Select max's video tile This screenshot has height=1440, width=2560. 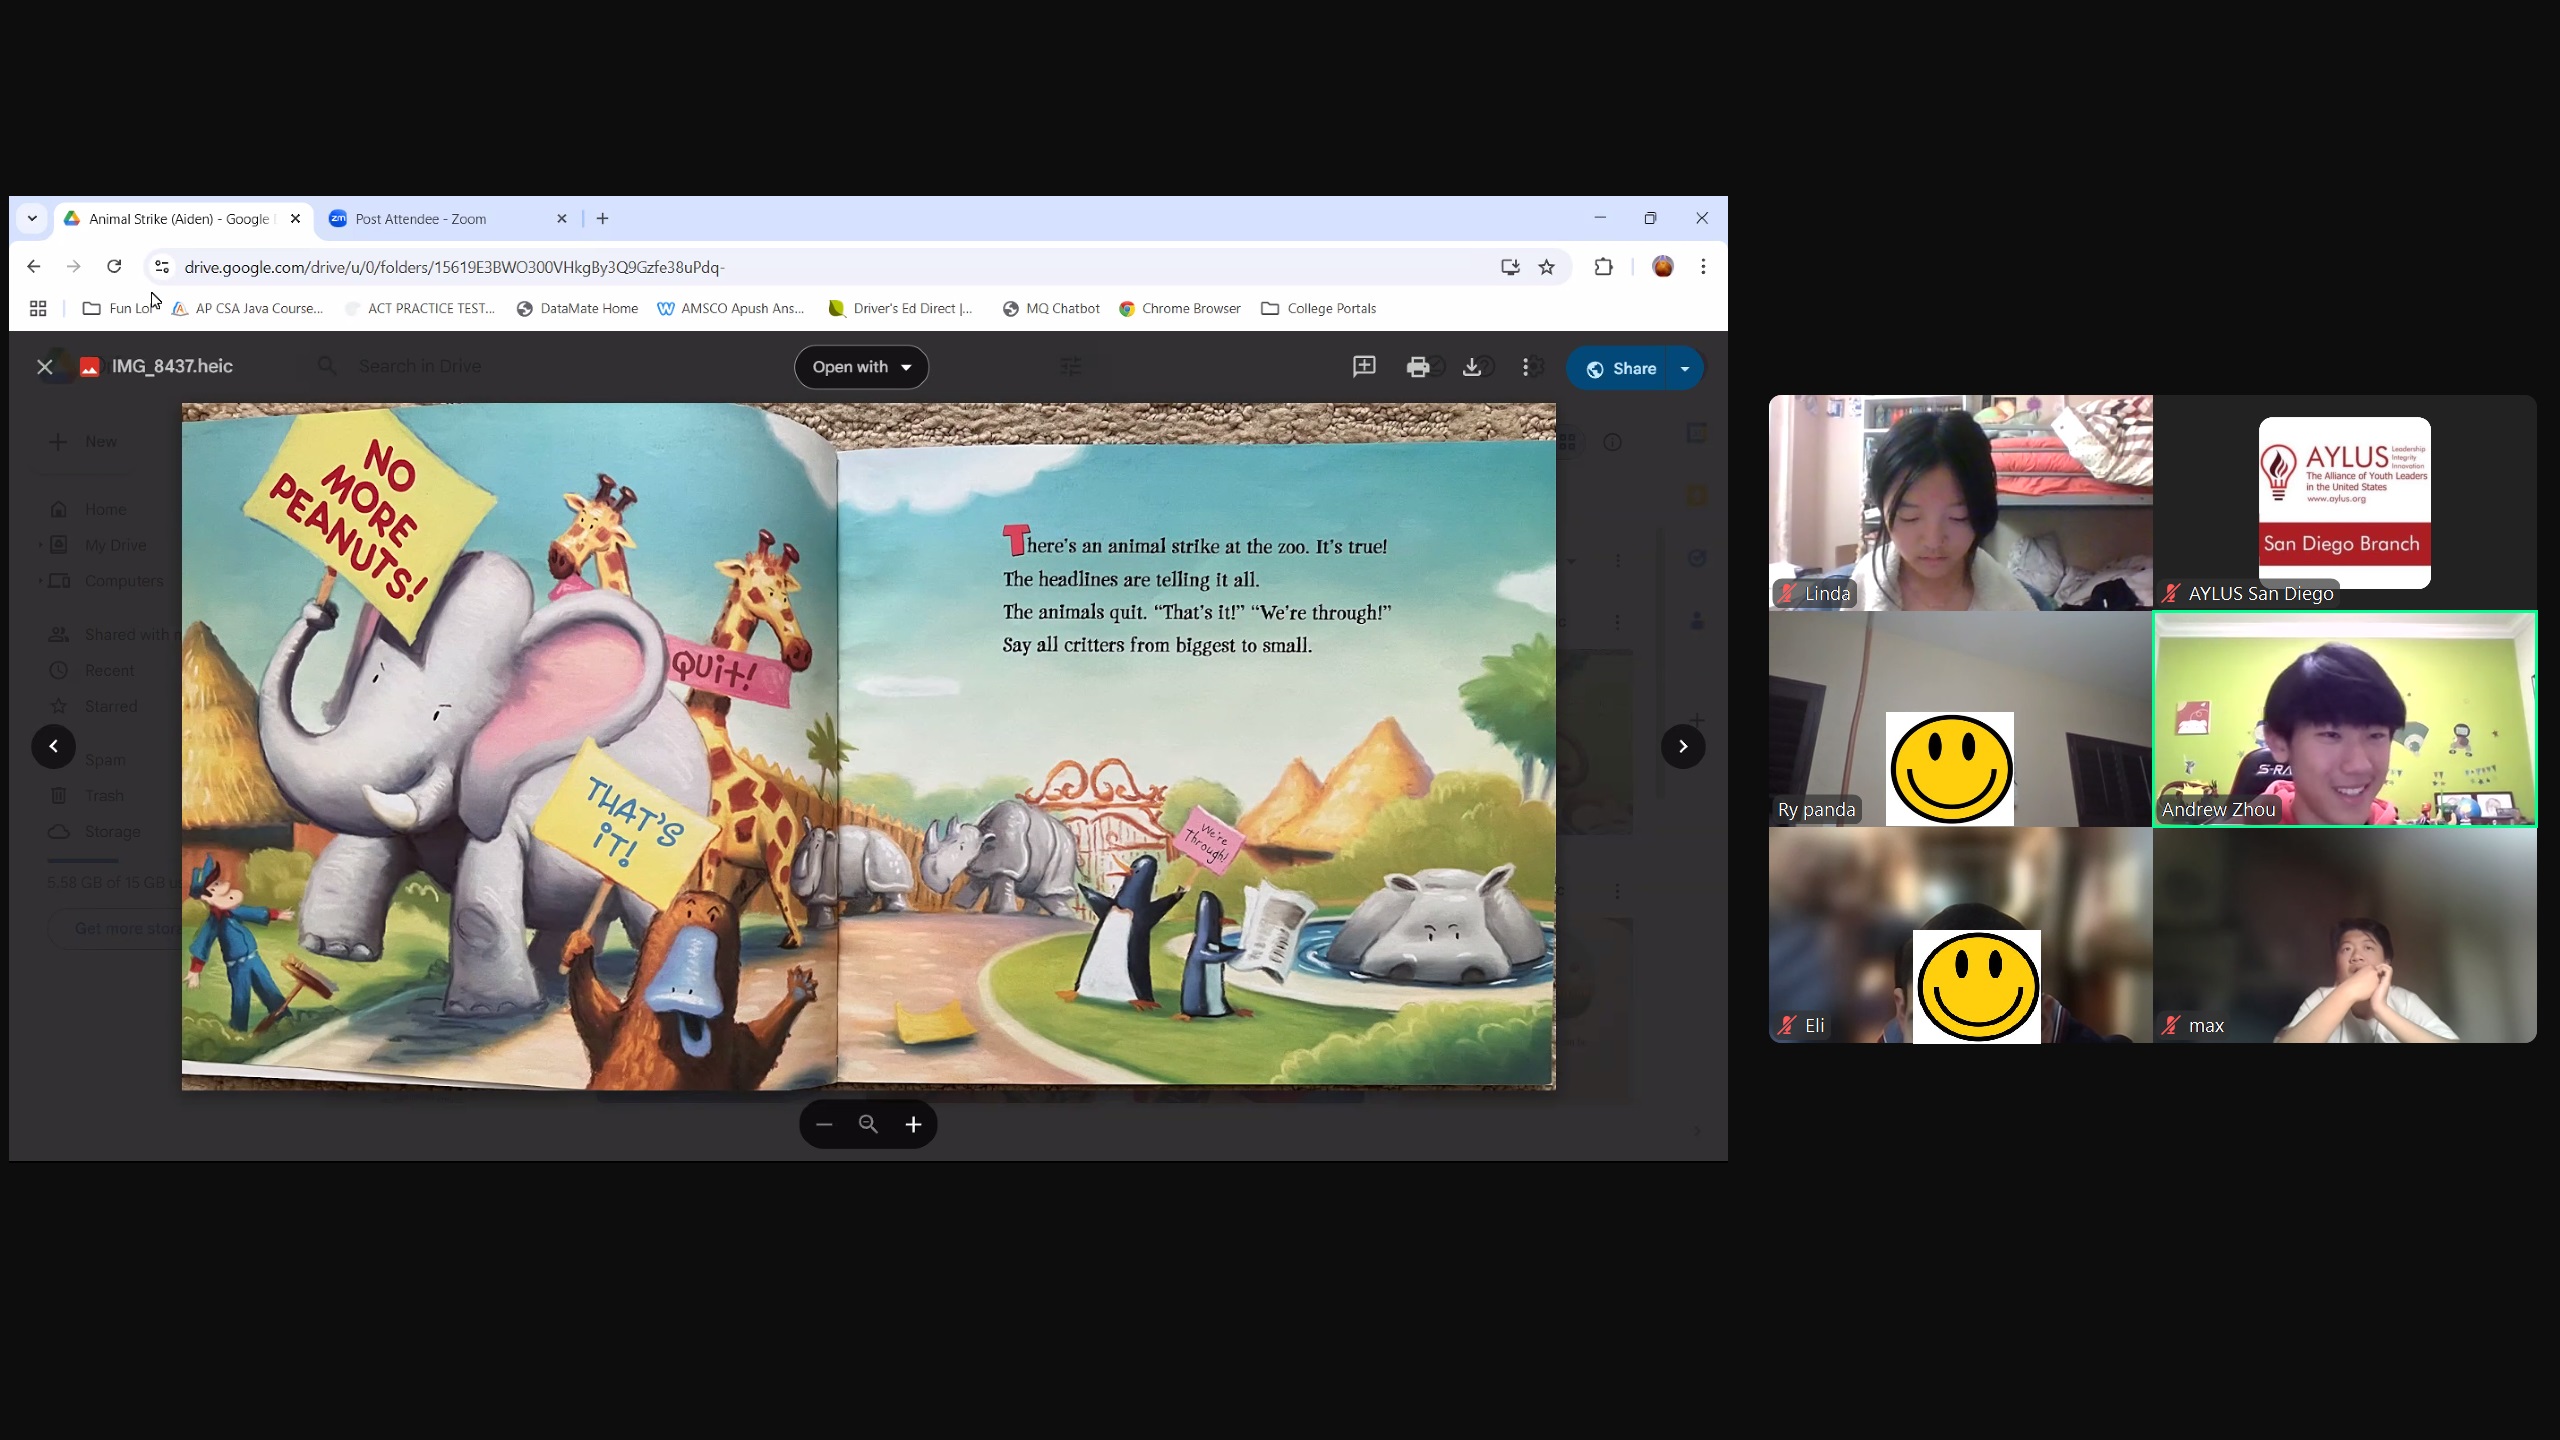coord(2344,935)
